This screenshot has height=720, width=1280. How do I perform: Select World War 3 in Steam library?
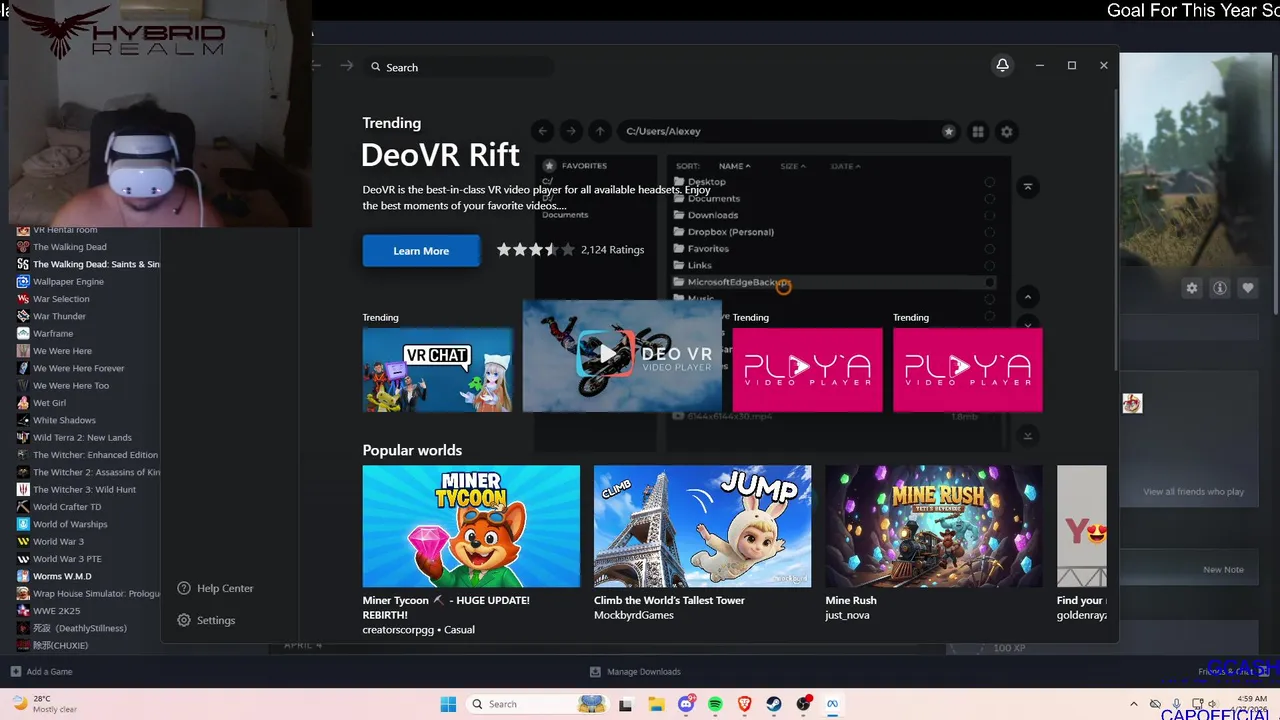point(58,542)
